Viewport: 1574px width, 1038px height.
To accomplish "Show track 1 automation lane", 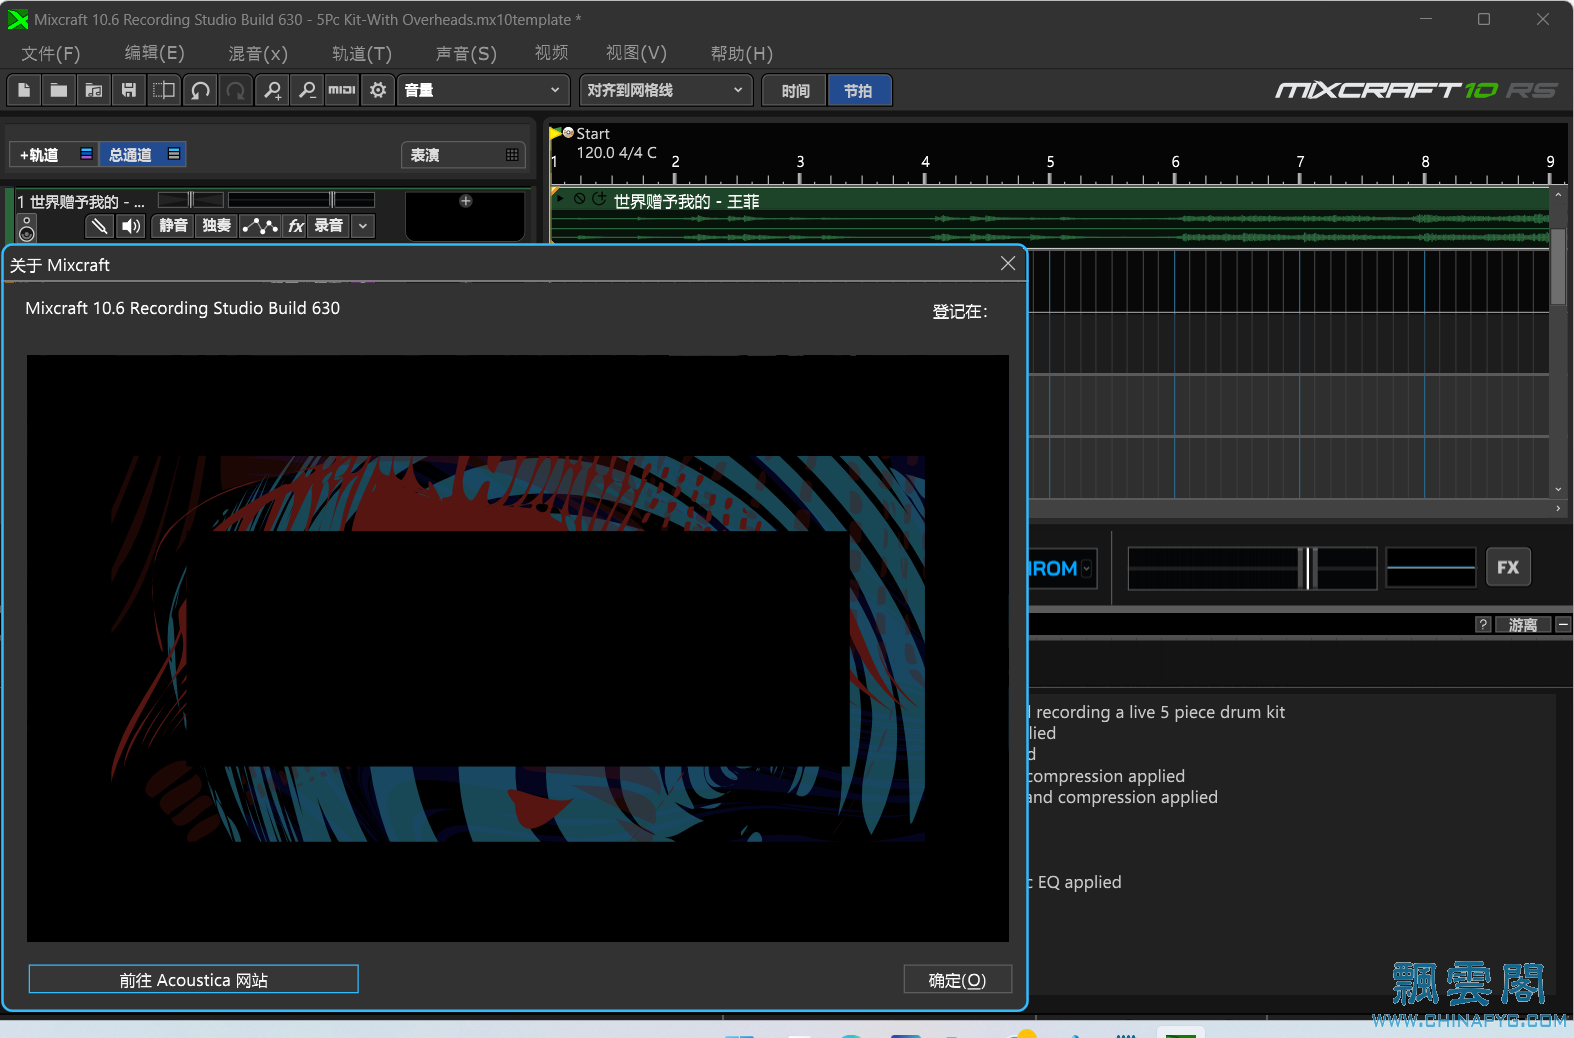I will point(260,226).
